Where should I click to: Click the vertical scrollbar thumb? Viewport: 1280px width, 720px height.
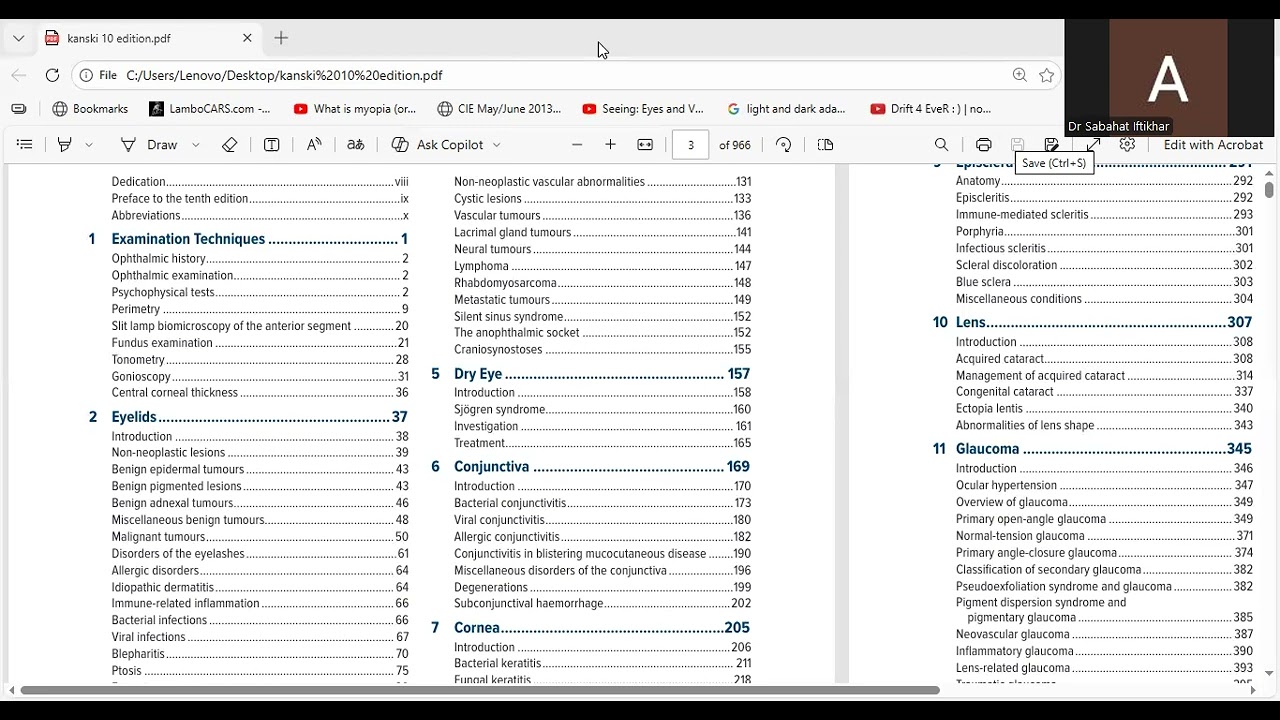click(1269, 189)
